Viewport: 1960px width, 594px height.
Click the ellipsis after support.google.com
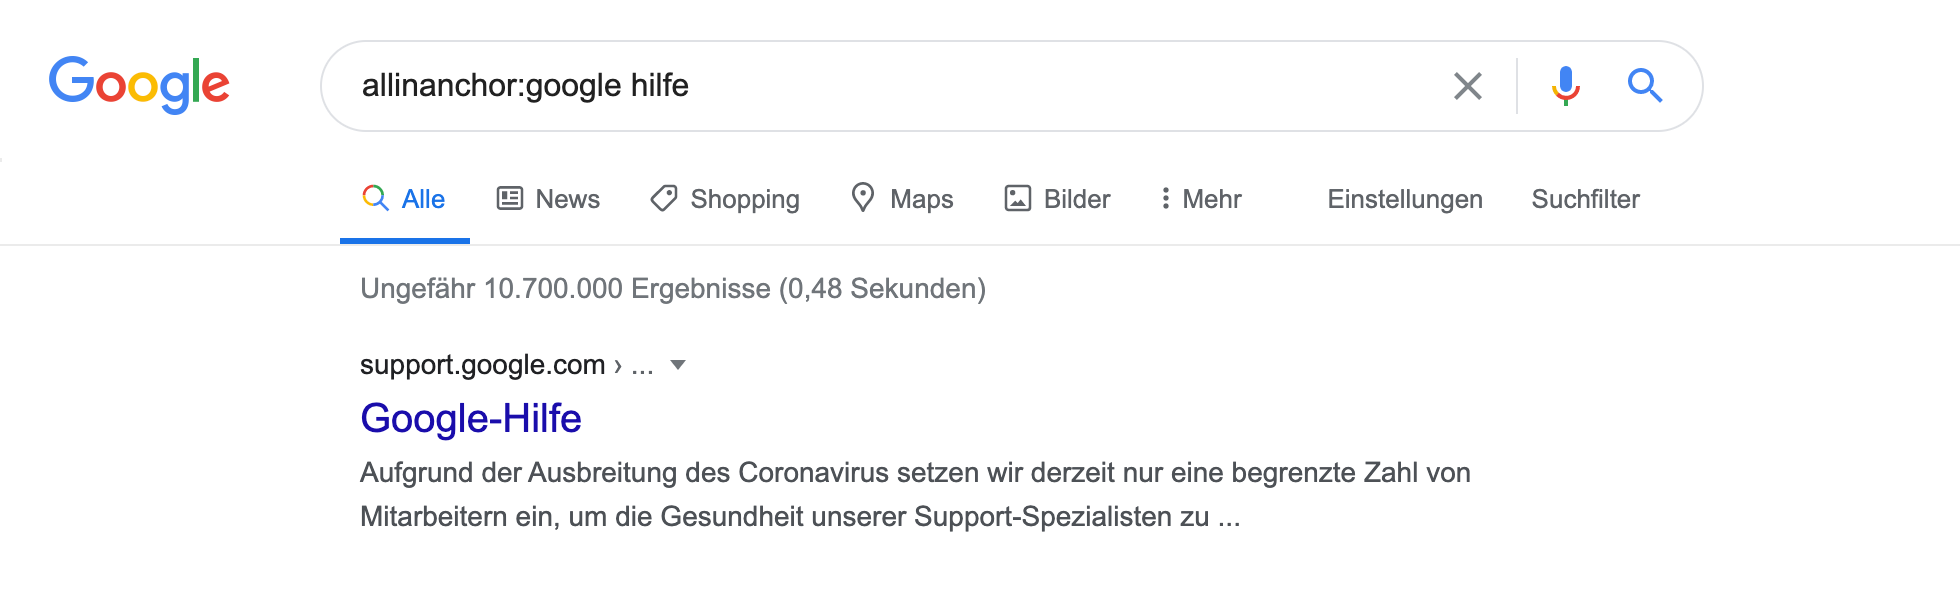[642, 366]
